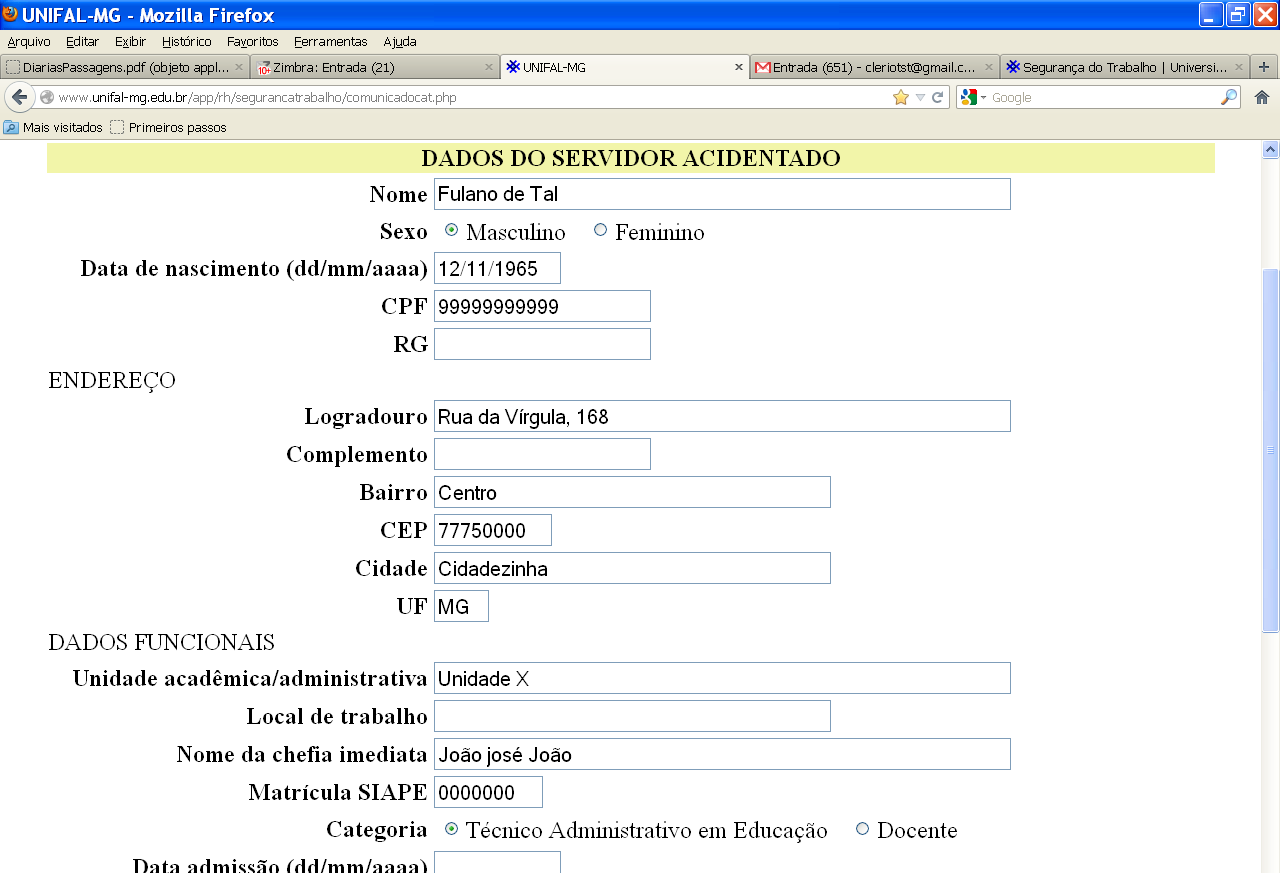Click the Matrícula SIAPE field

(488, 792)
